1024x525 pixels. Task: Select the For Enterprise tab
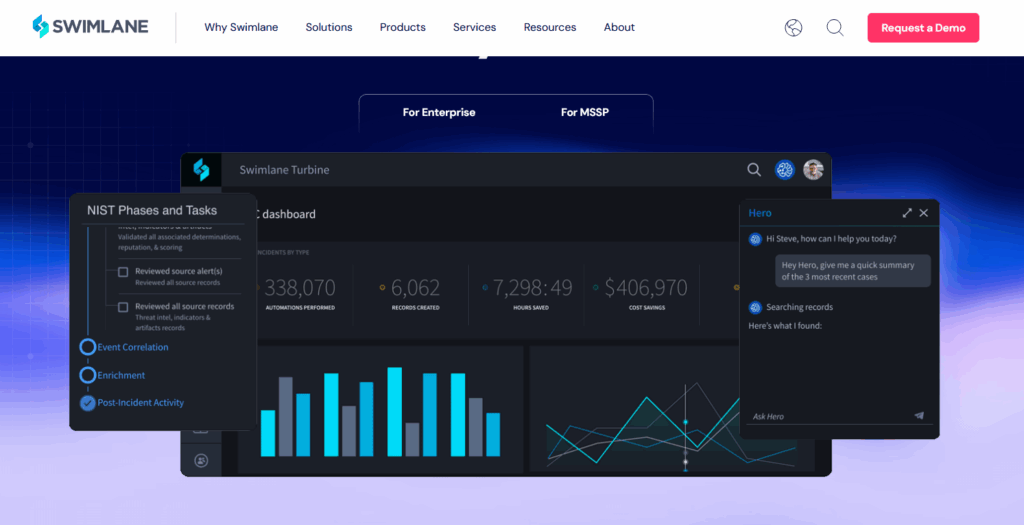[439, 113]
